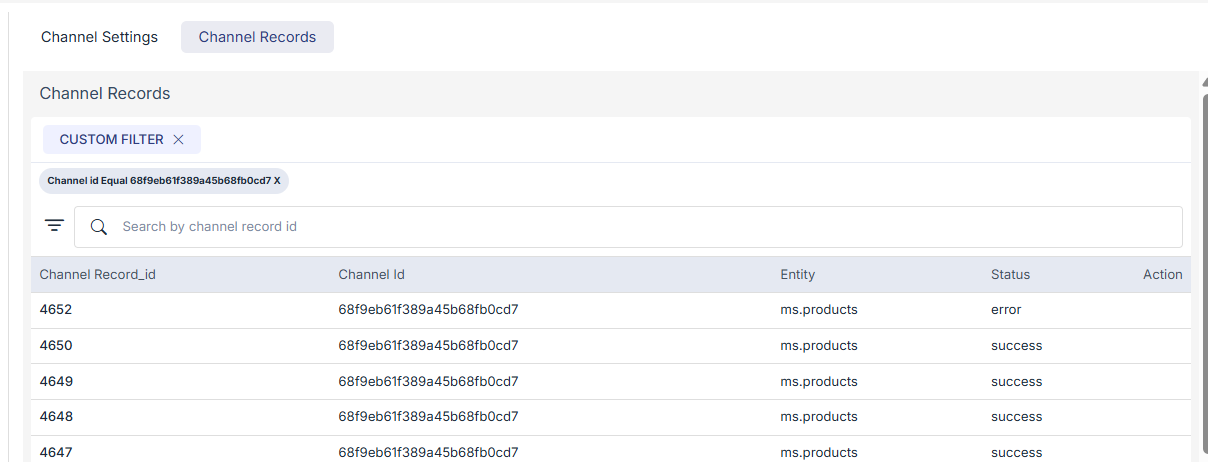Remove the CUSTOM FILTER chip with X
The image size is (1208, 462).
click(x=178, y=140)
